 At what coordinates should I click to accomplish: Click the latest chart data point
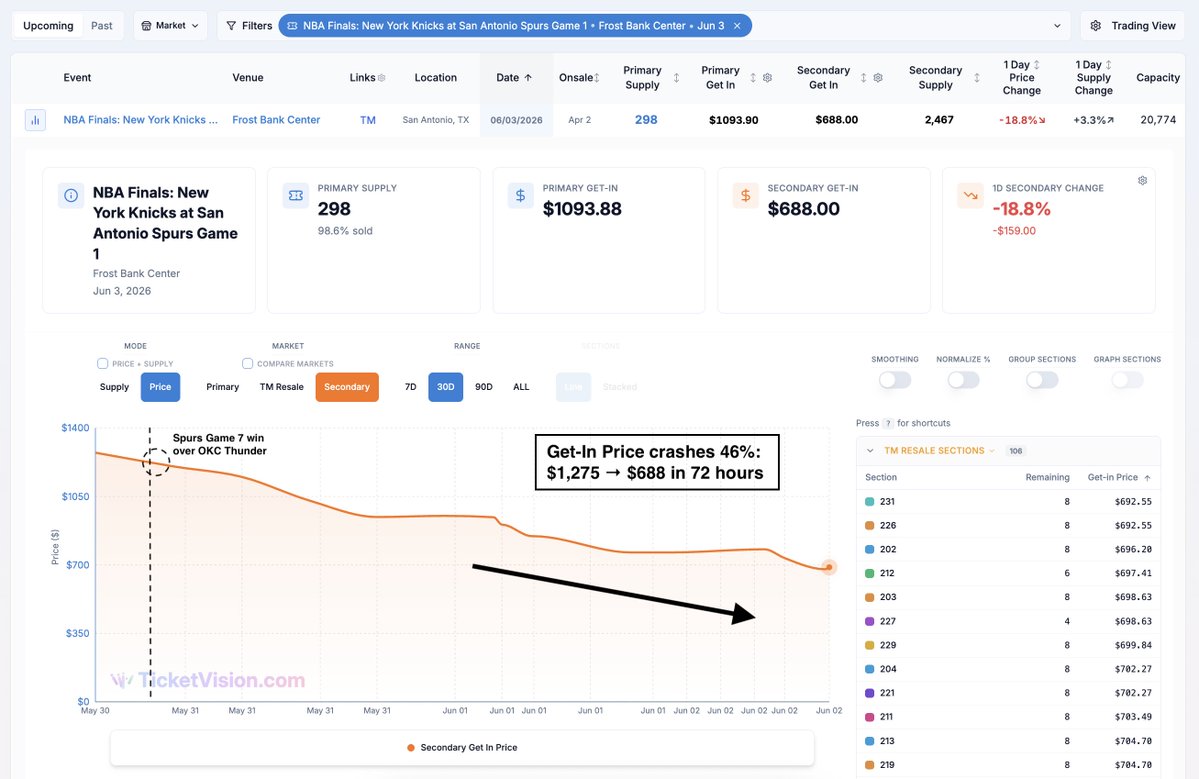(829, 567)
